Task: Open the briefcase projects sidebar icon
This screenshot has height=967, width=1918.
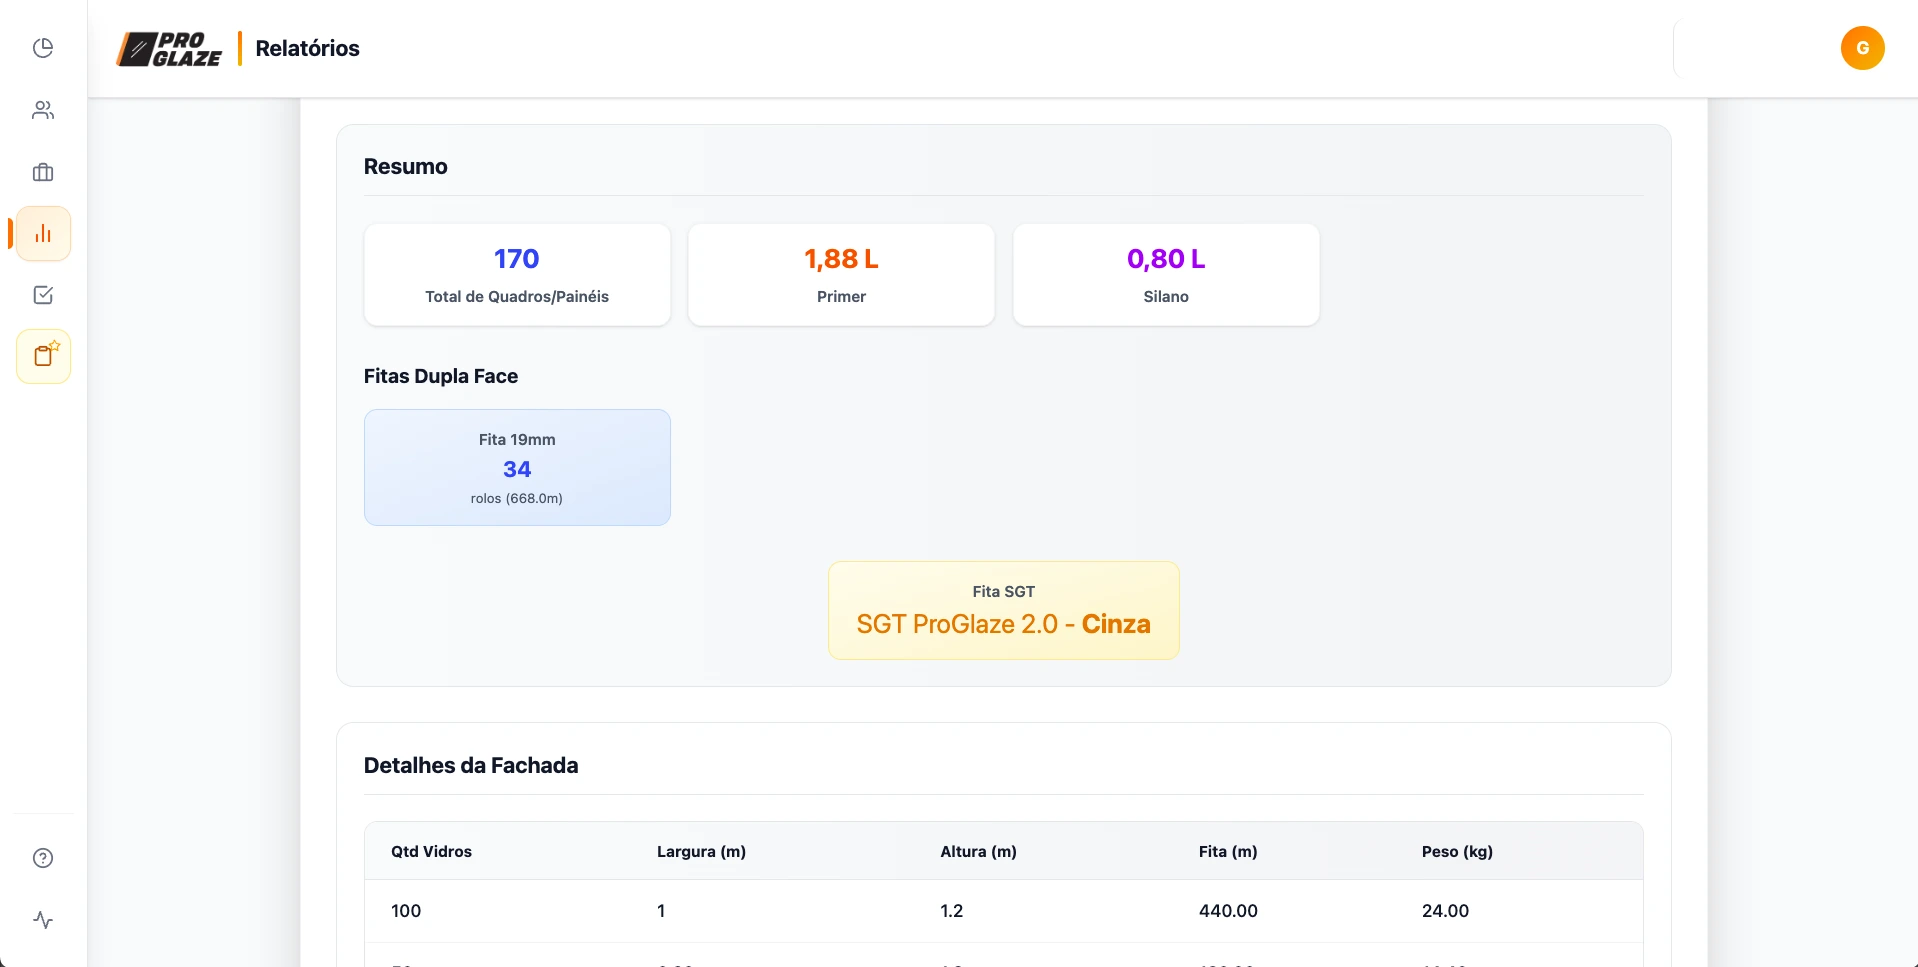Action: pyautogui.click(x=43, y=172)
